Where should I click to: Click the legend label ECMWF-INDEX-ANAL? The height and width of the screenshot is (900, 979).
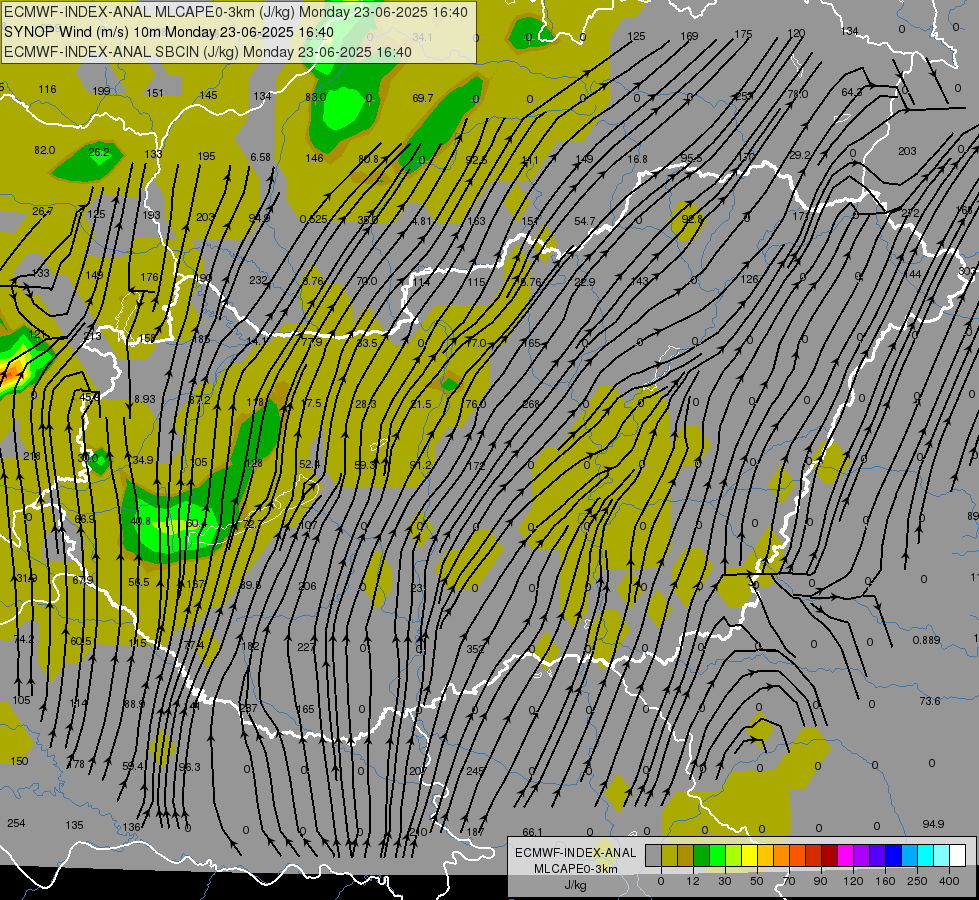point(576,853)
